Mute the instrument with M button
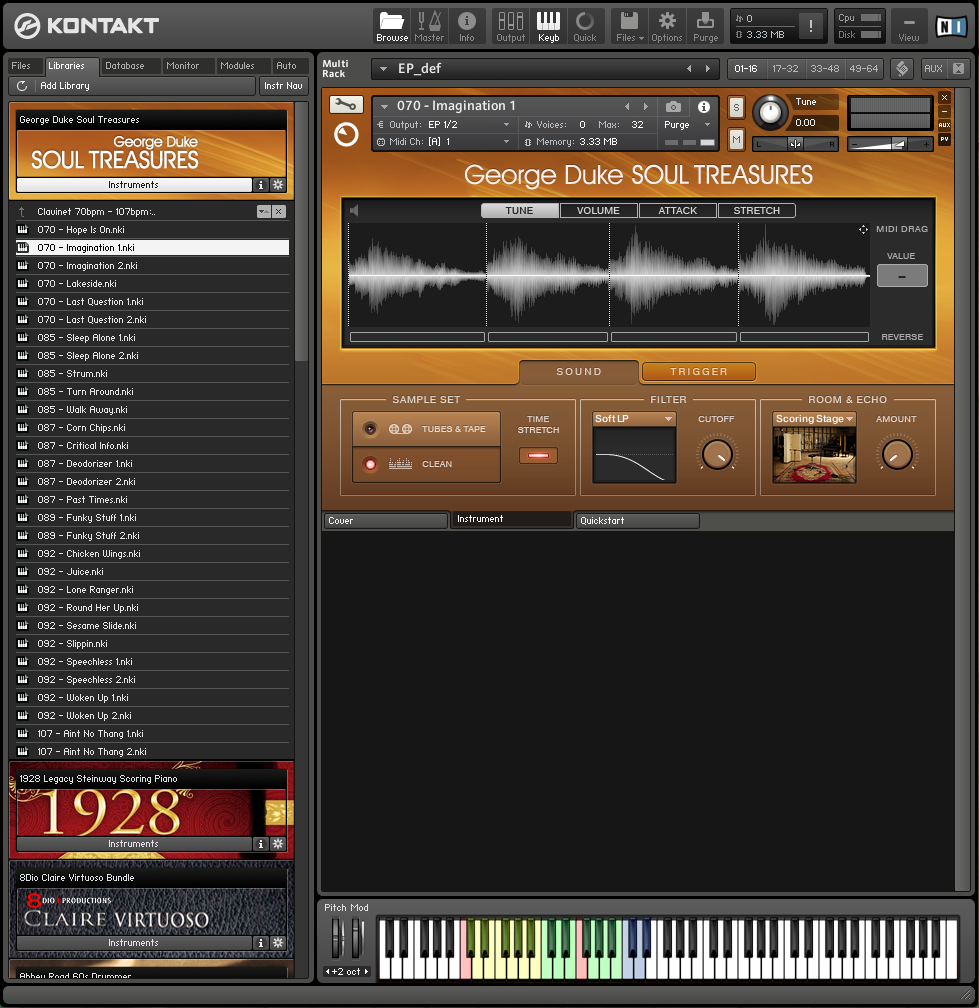Screen dimensions: 979x1008 736,139
